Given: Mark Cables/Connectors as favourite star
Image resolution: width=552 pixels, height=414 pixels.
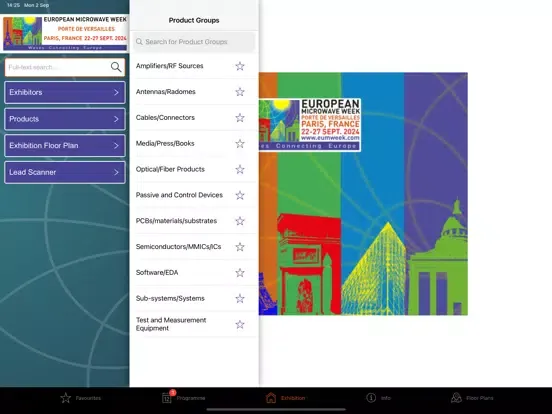Looking at the screenshot, I should 240,118.
